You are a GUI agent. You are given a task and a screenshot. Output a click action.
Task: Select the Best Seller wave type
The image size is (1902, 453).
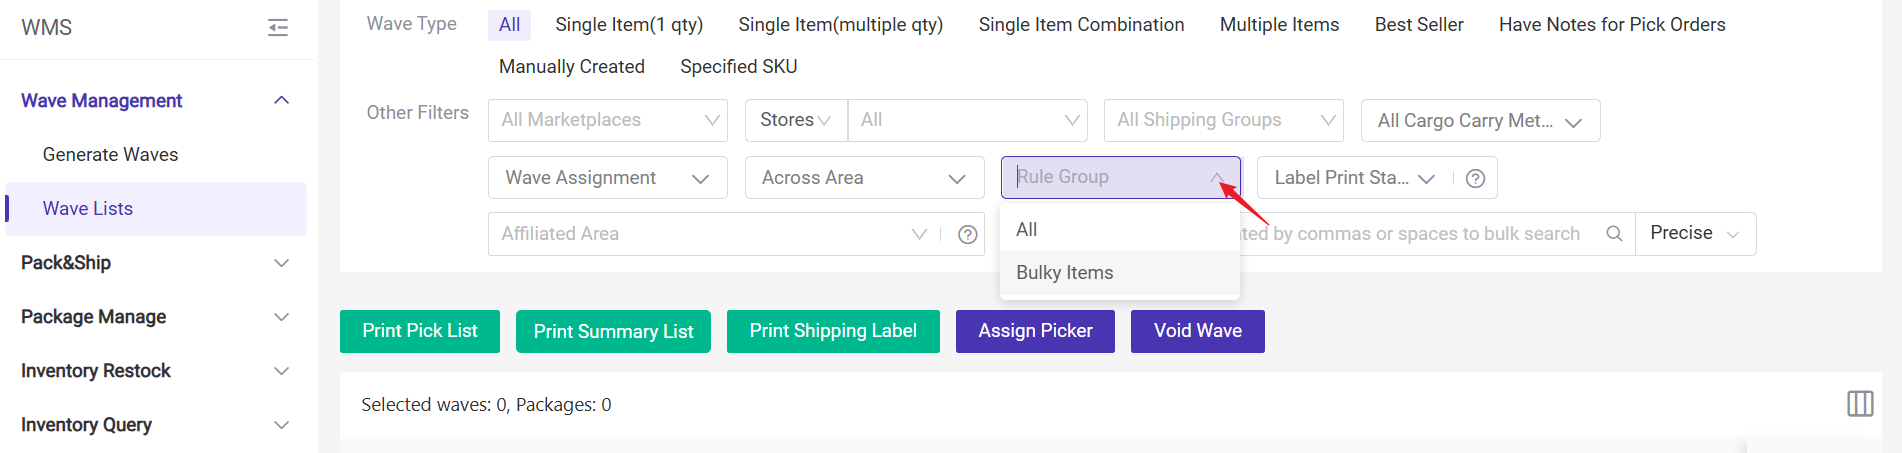pyautogui.click(x=1418, y=25)
